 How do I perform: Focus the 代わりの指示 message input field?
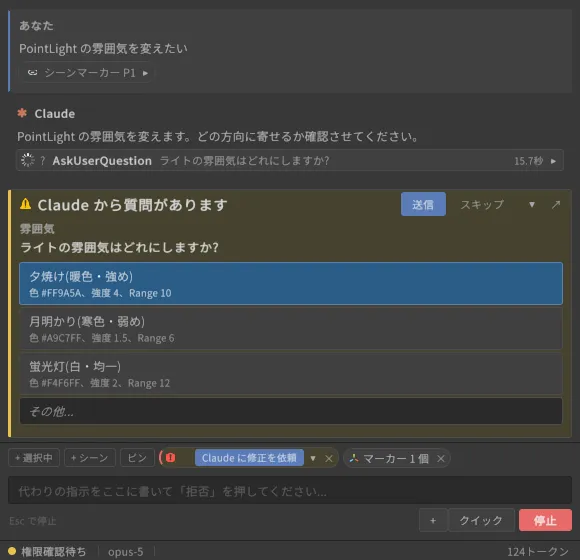click(x=290, y=490)
